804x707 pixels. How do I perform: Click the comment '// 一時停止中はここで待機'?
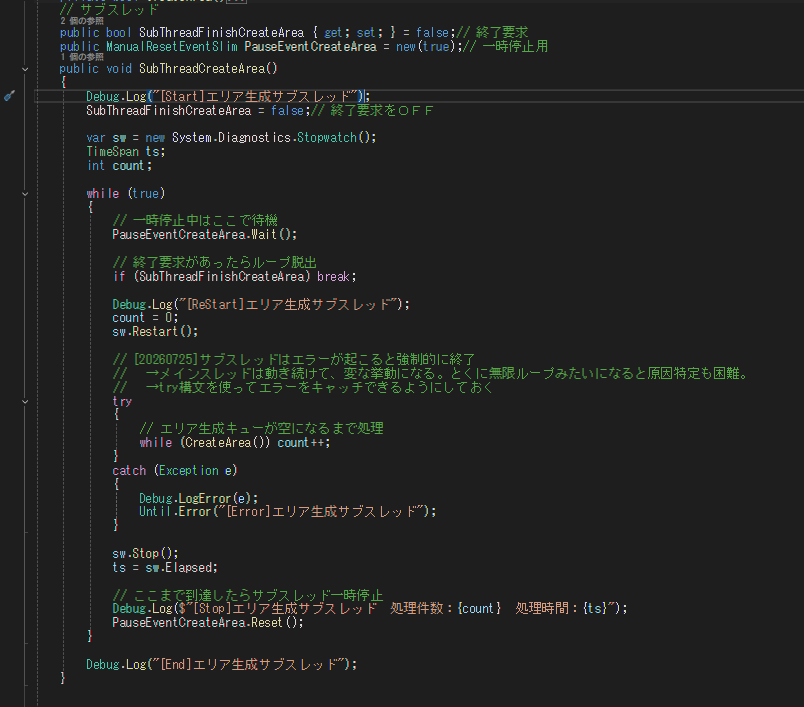tap(195, 221)
